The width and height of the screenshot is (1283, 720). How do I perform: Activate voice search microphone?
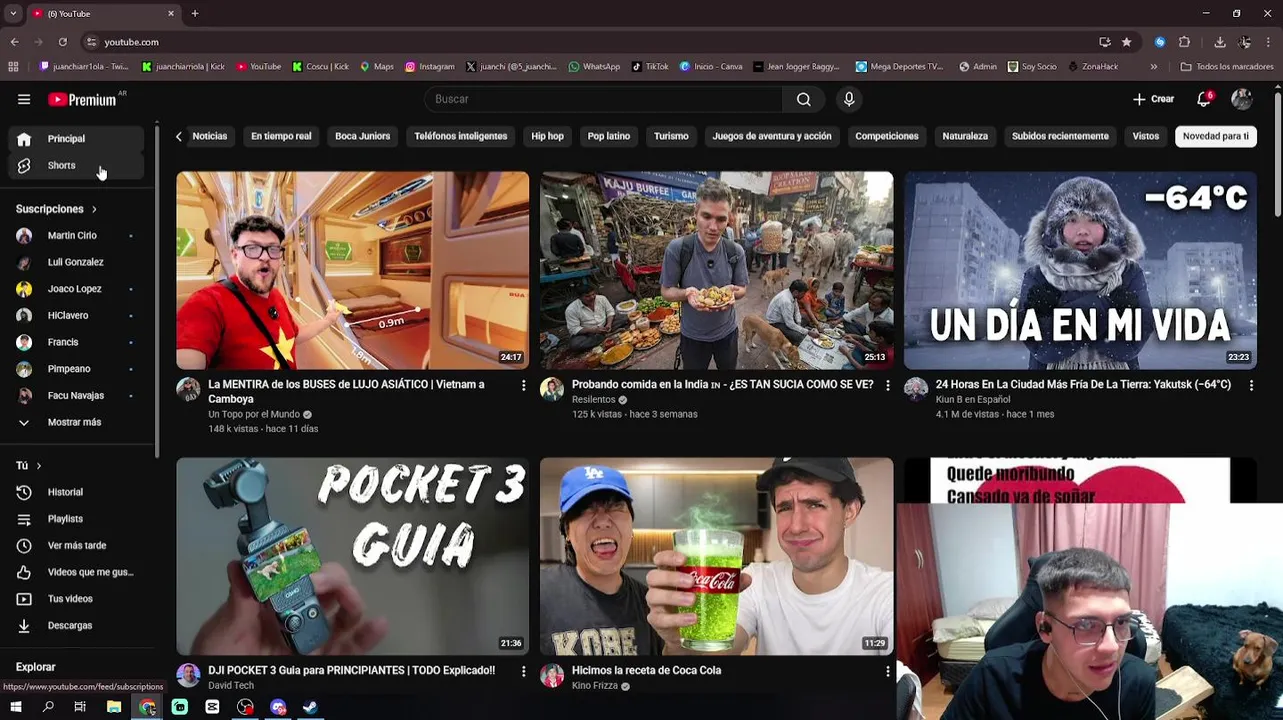coord(849,99)
